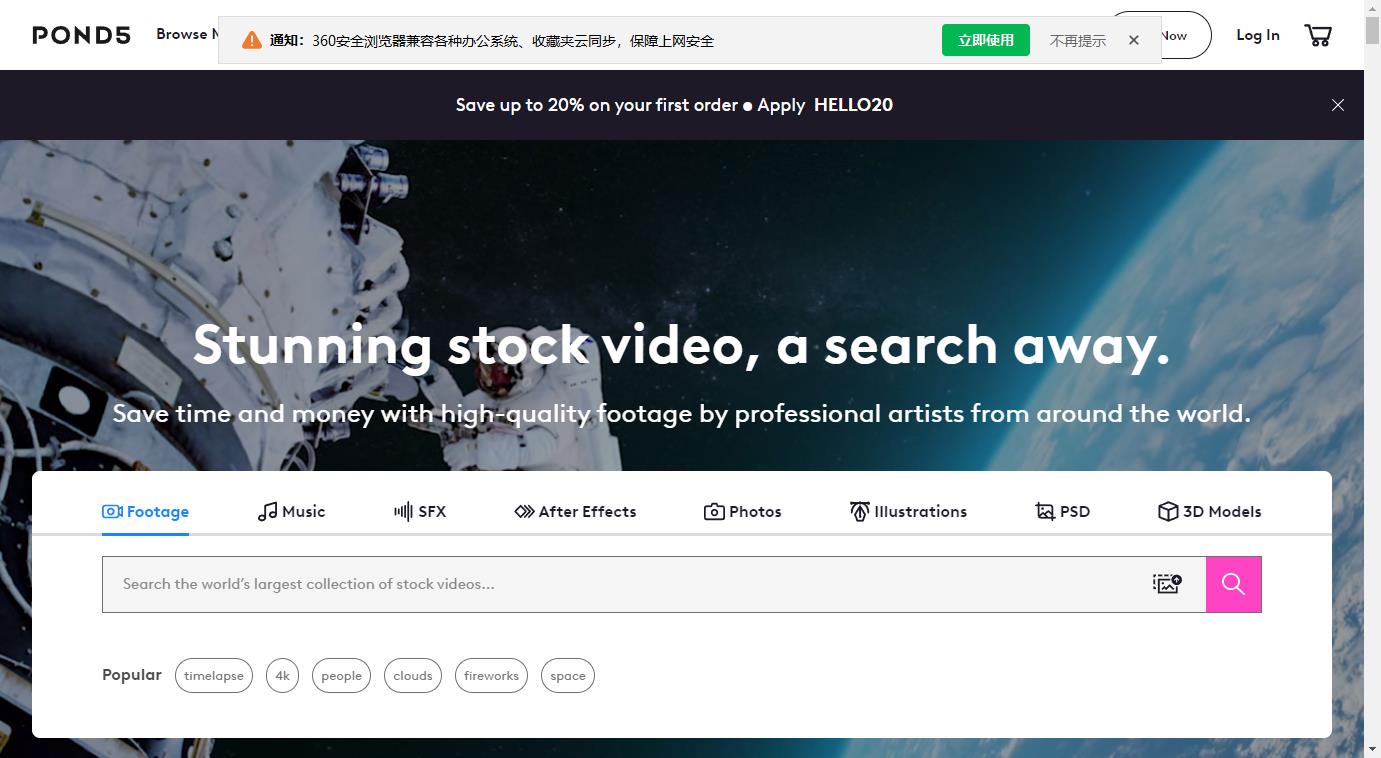Viewport: 1381px width, 758px height.
Task: Click the Log In link
Action: tap(1258, 35)
